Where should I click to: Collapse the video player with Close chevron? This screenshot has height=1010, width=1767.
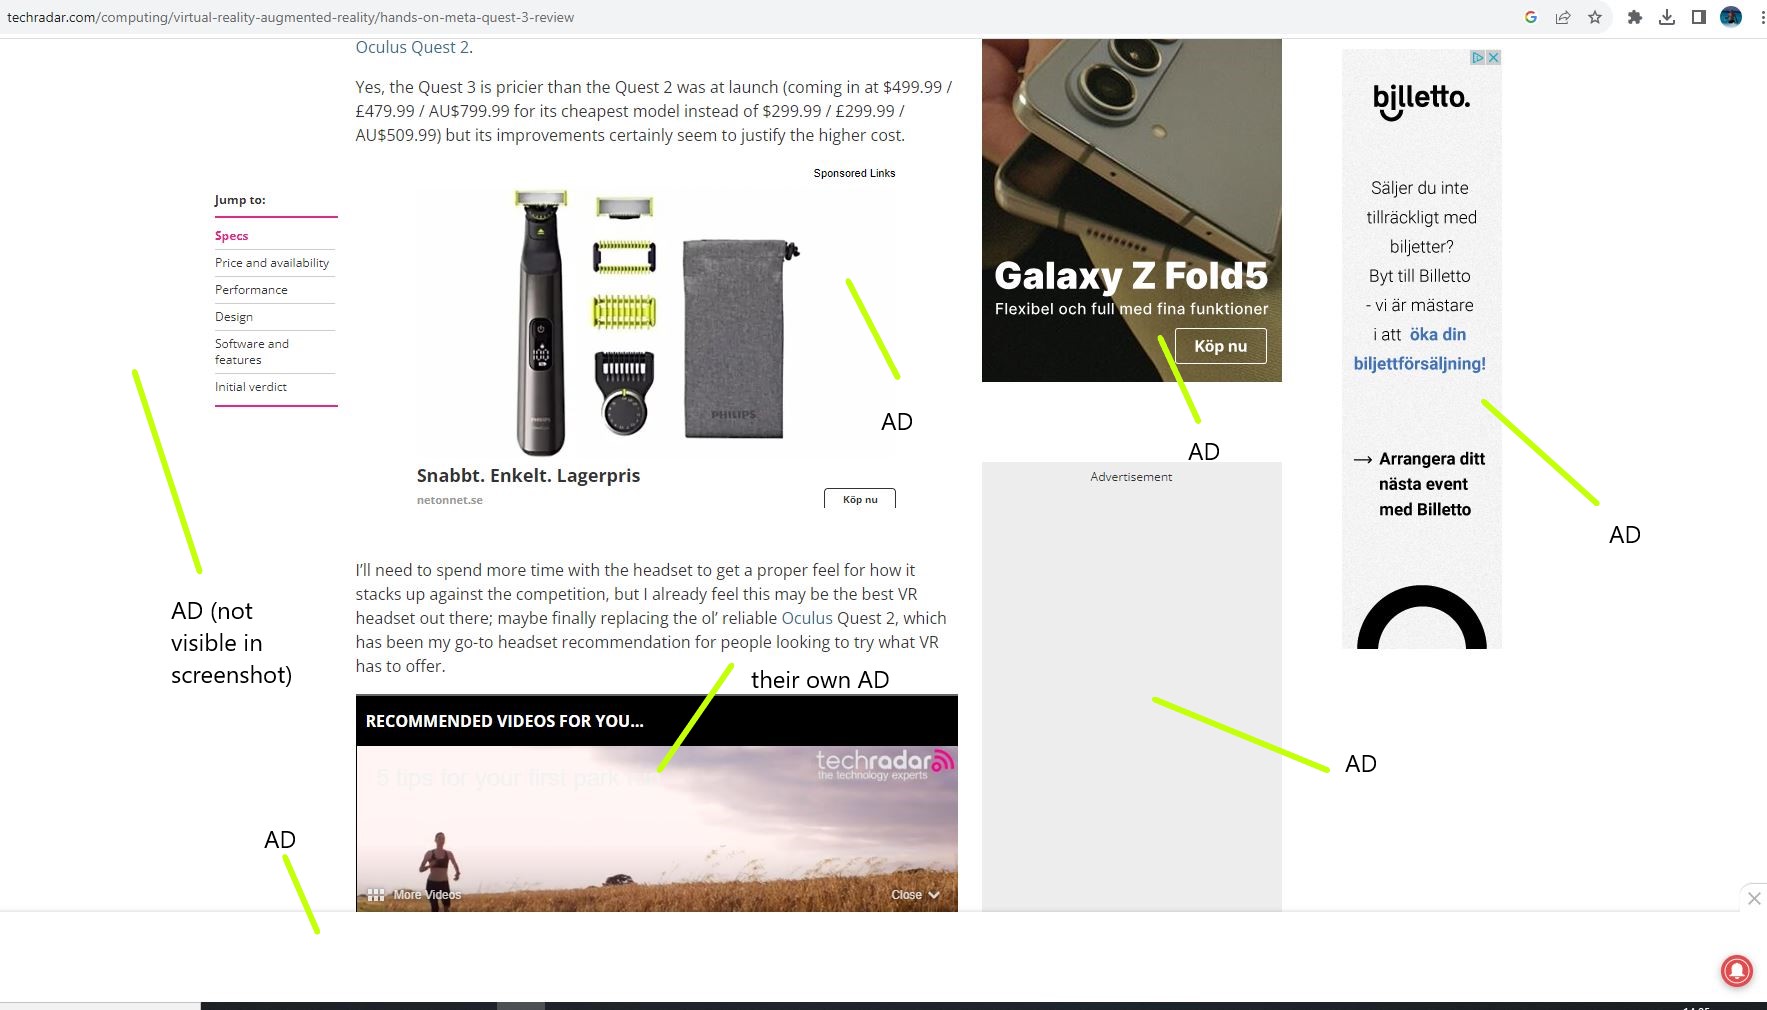click(x=915, y=895)
